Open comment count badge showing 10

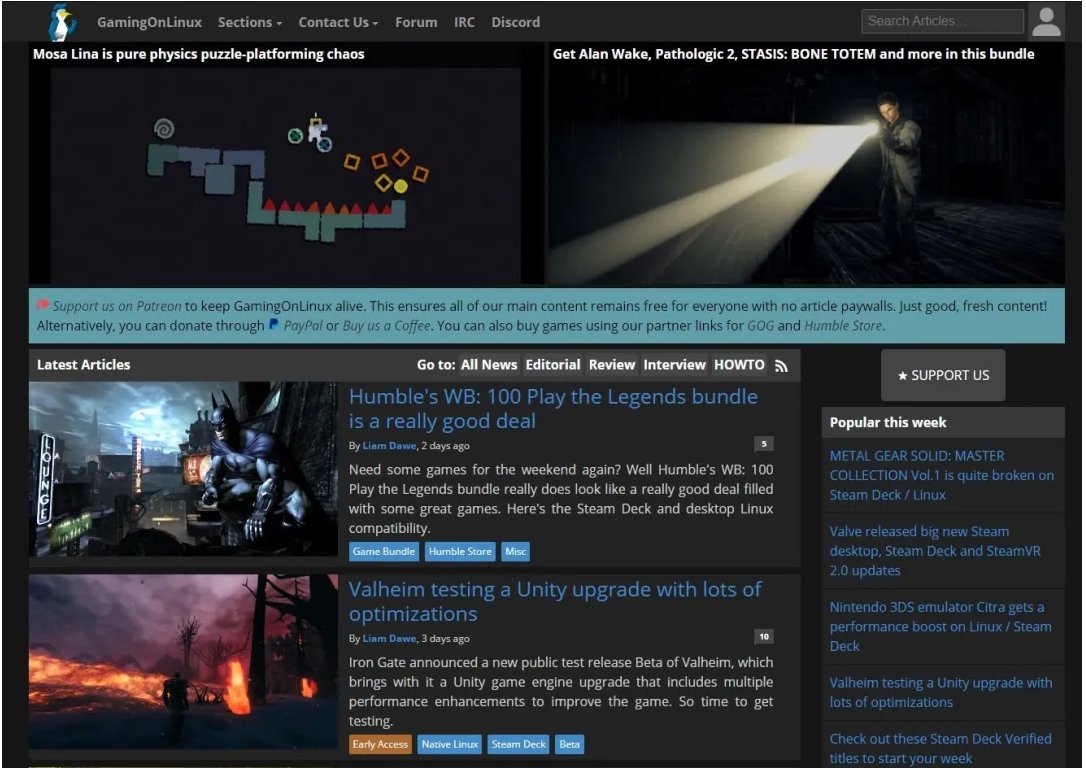[763, 636]
